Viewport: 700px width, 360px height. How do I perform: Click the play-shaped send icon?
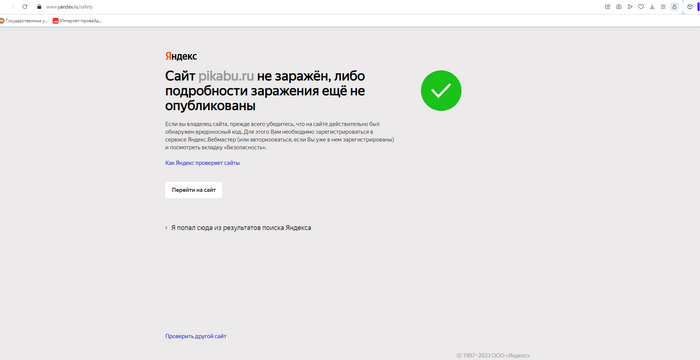click(630, 7)
